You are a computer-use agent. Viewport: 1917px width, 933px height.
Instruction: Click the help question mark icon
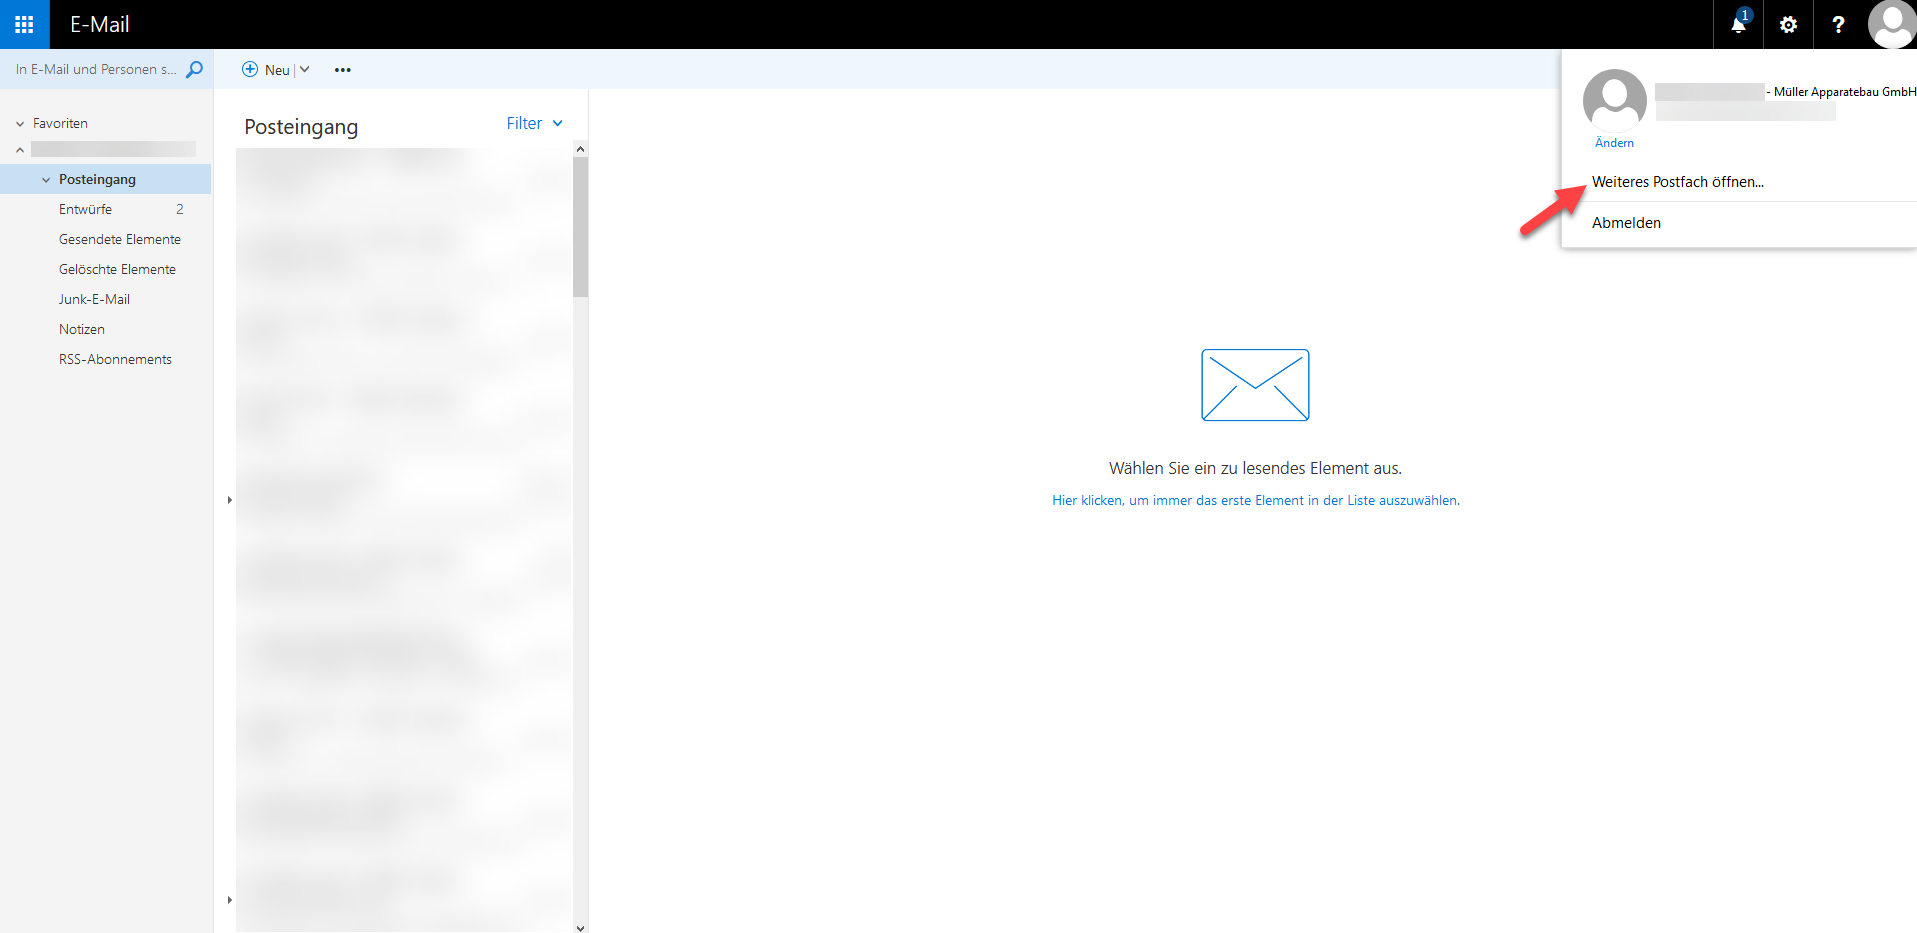click(x=1837, y=25)
